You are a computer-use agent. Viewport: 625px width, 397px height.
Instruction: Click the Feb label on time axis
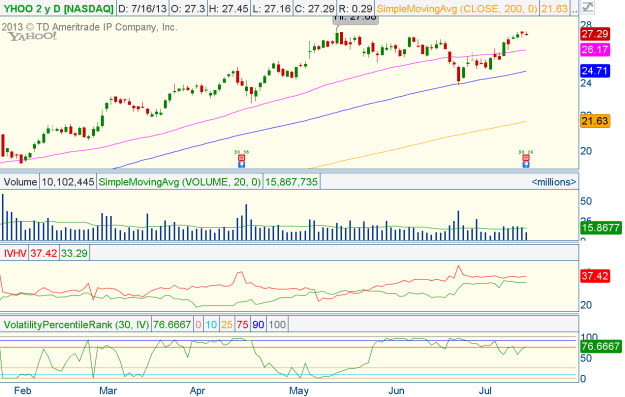tap(22, 391)
